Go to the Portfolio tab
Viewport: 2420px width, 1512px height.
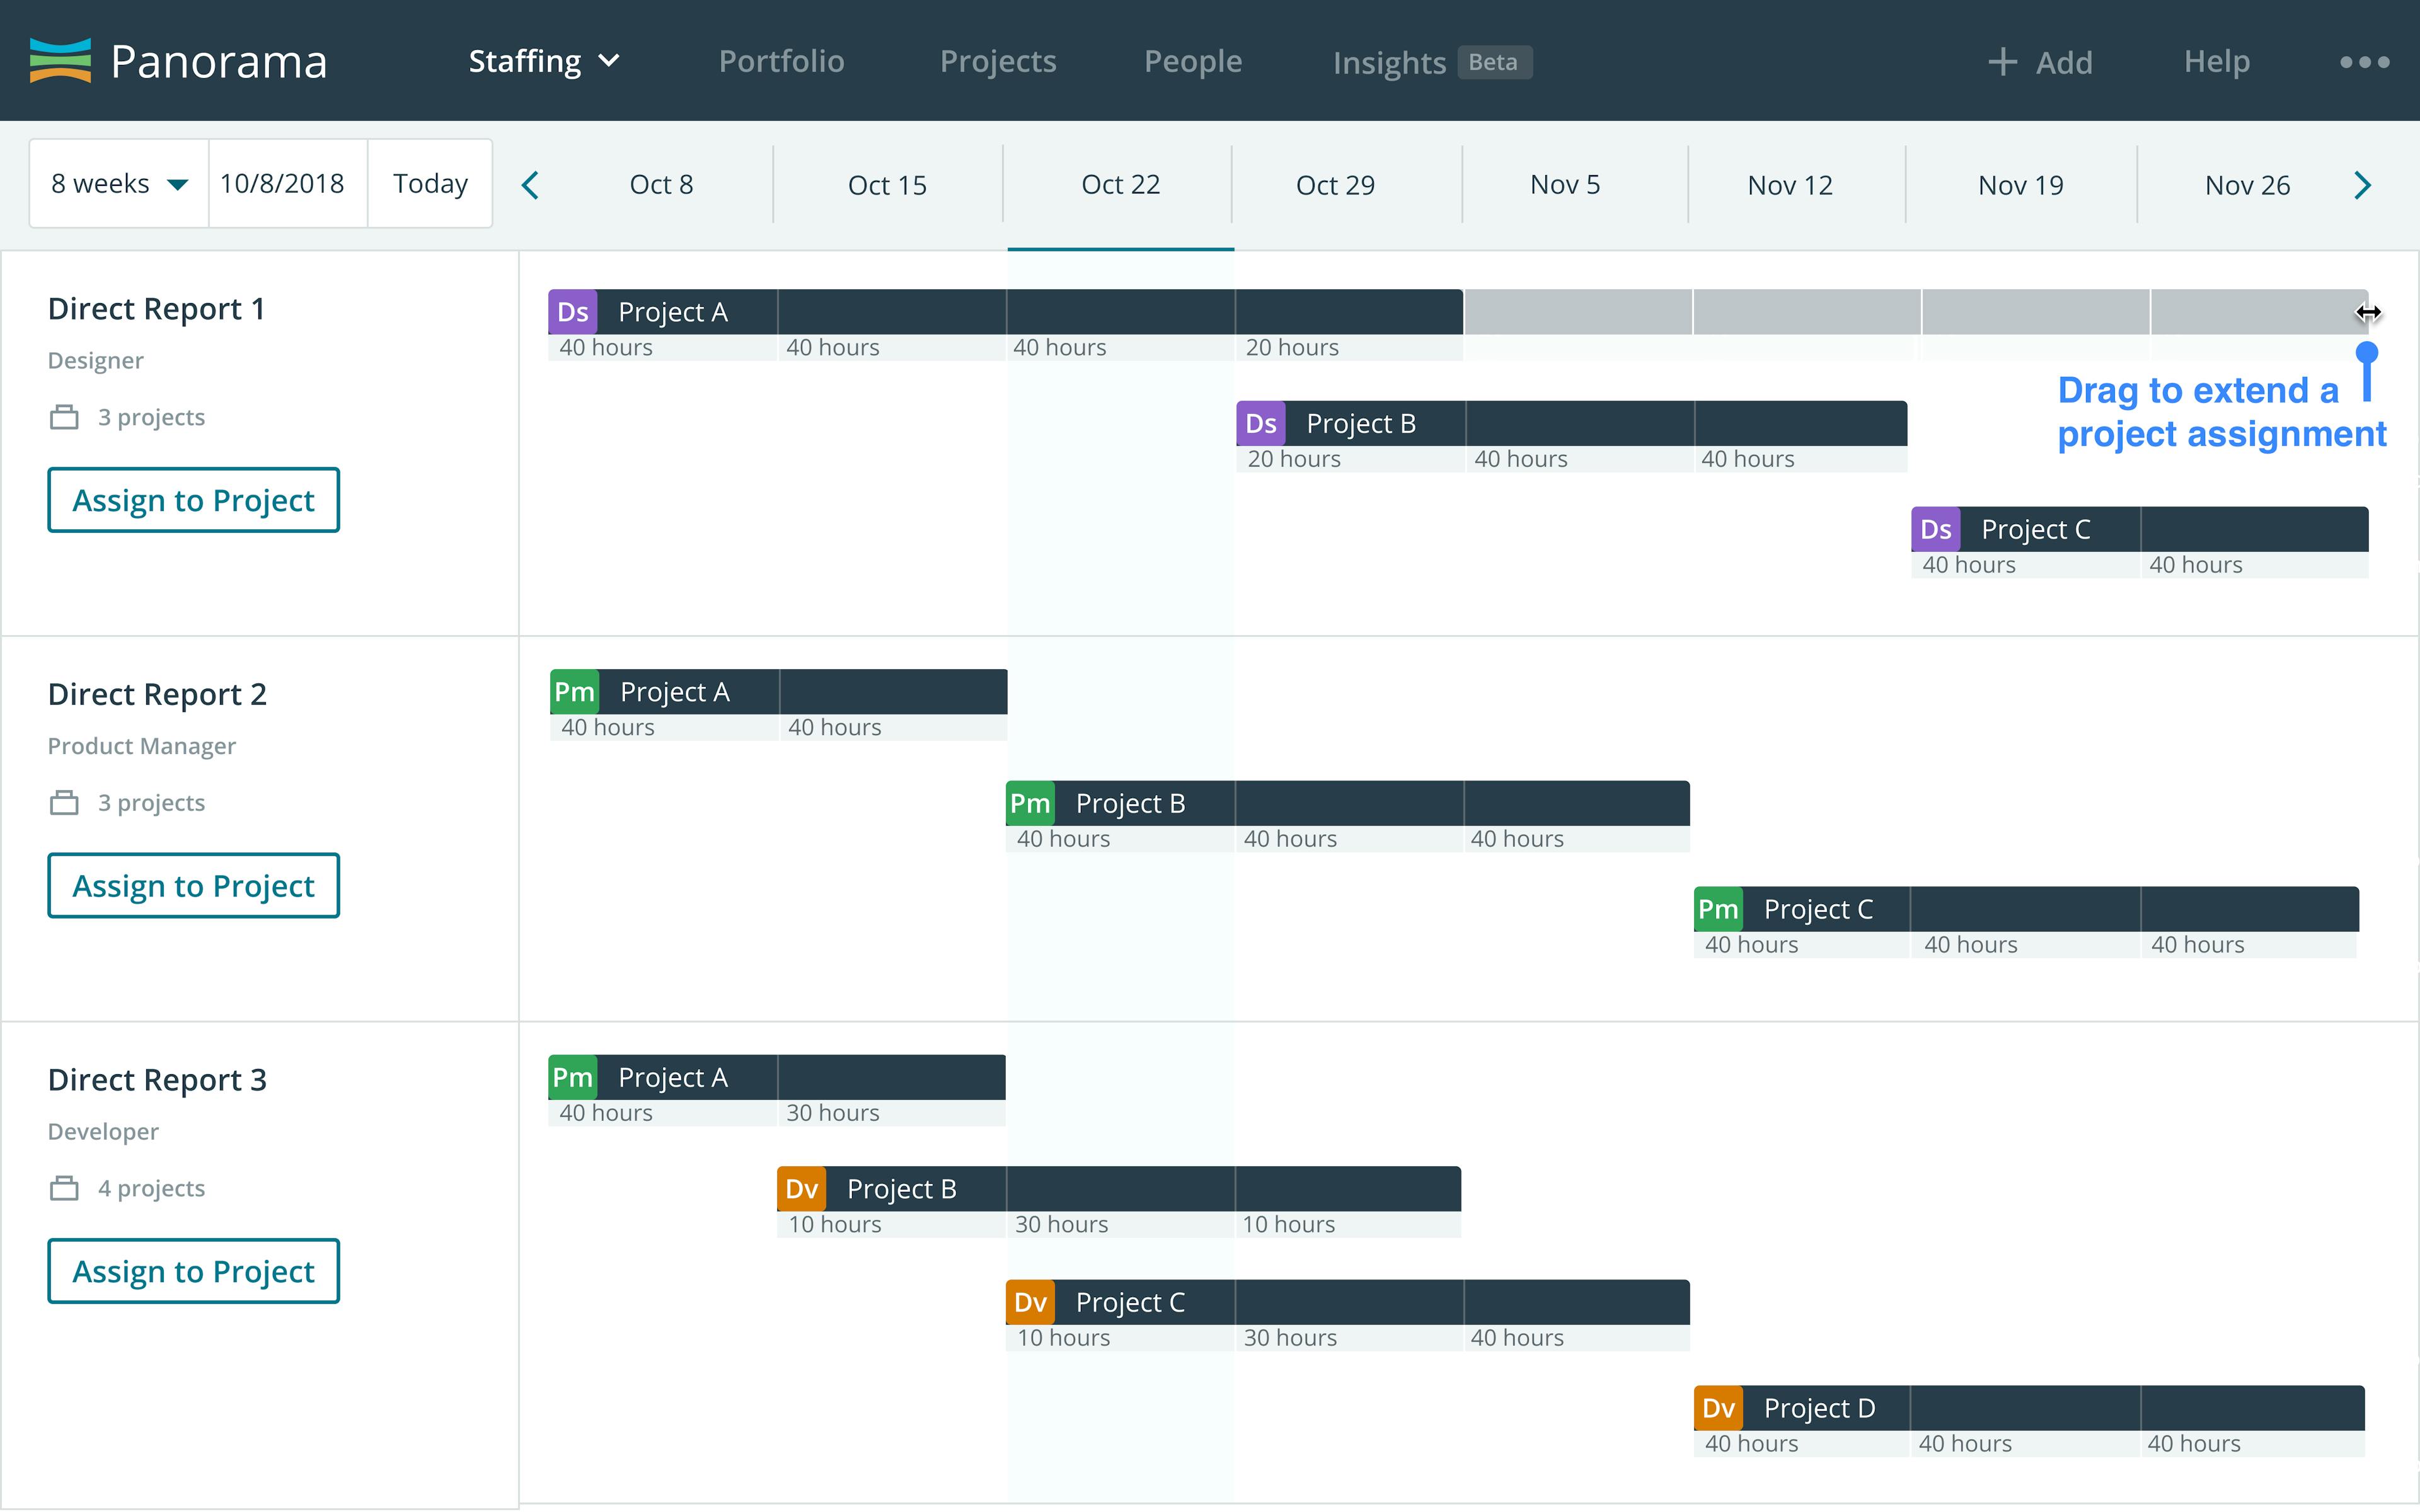tap(781, 61)
